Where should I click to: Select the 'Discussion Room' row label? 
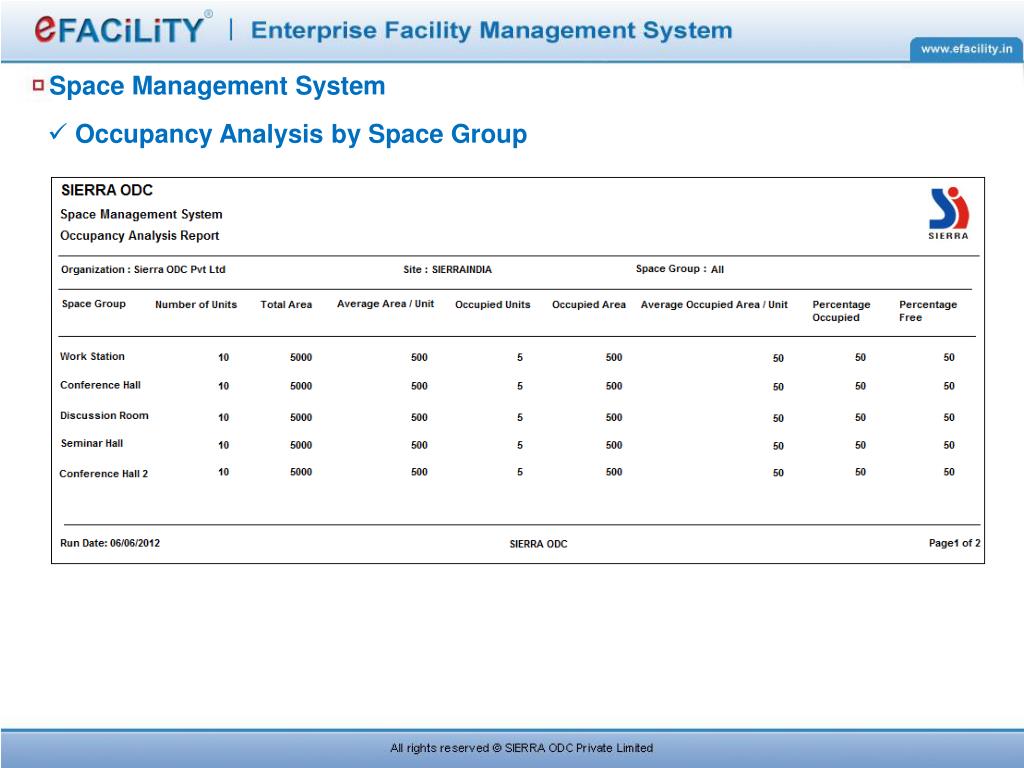pyautogui.click(x=104, y=415)
